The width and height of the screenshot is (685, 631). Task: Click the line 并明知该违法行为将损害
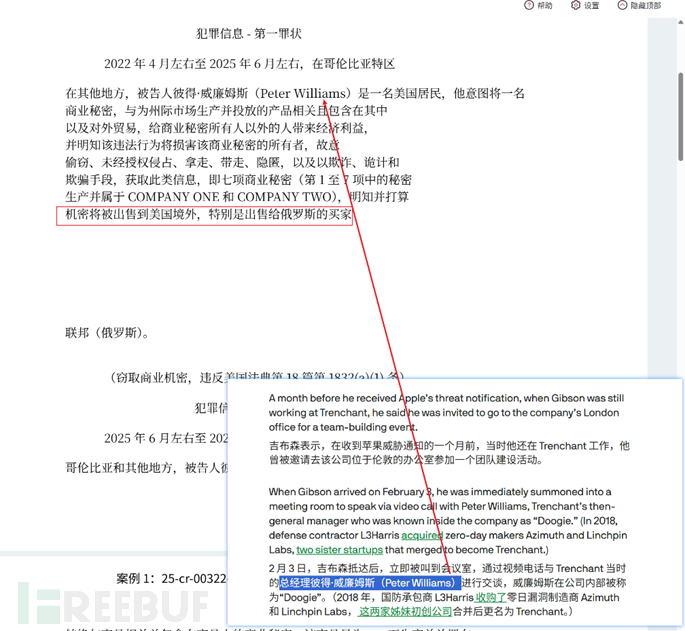[202, 145]
